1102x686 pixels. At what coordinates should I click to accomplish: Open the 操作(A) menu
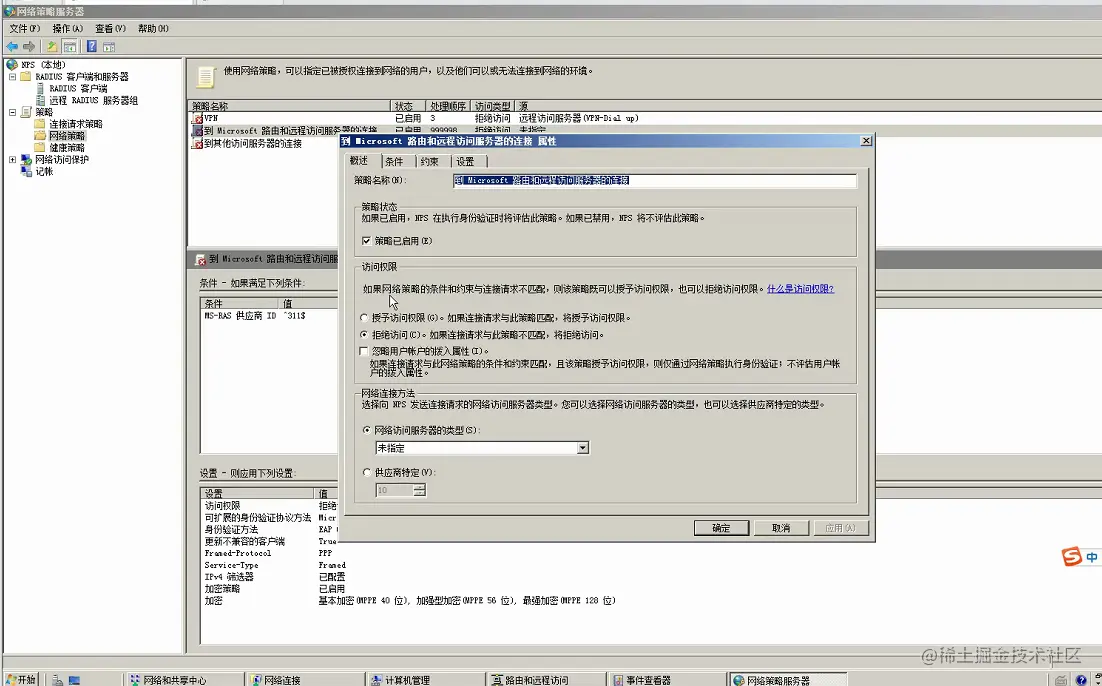67,29
